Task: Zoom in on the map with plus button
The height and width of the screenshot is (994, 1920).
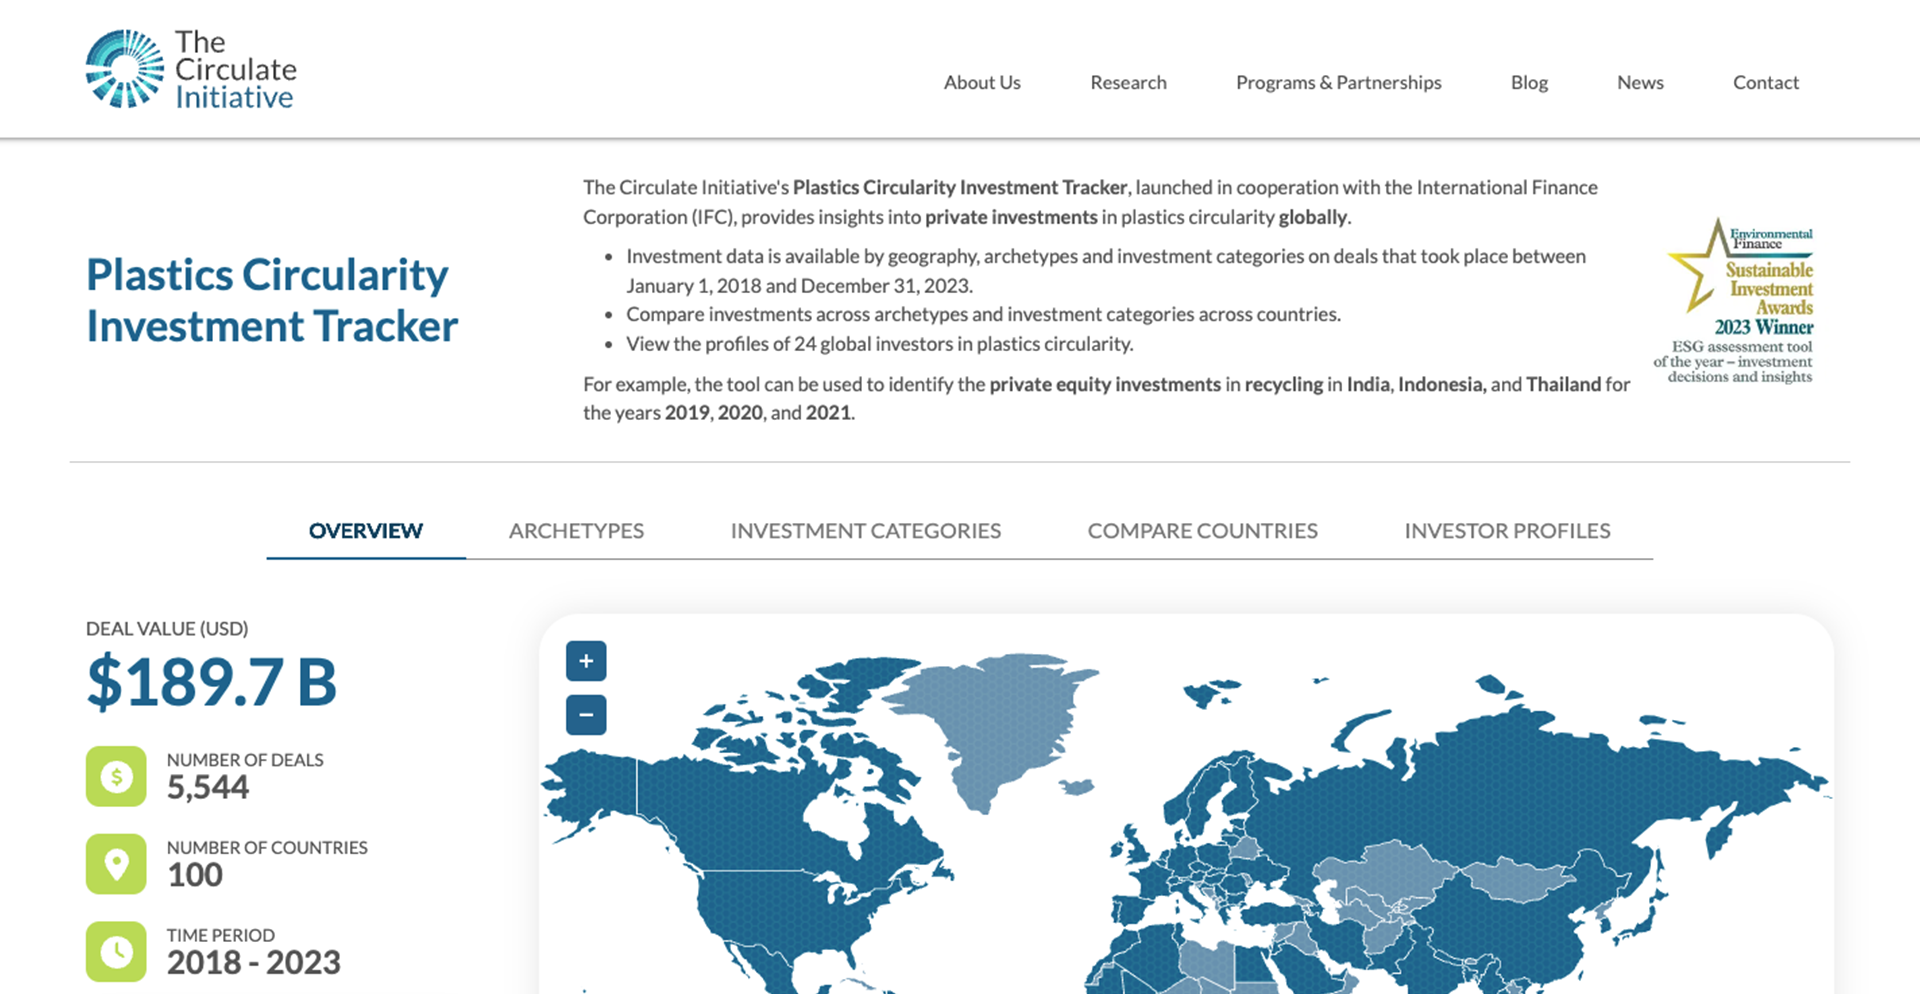Action: click(586, 661)
